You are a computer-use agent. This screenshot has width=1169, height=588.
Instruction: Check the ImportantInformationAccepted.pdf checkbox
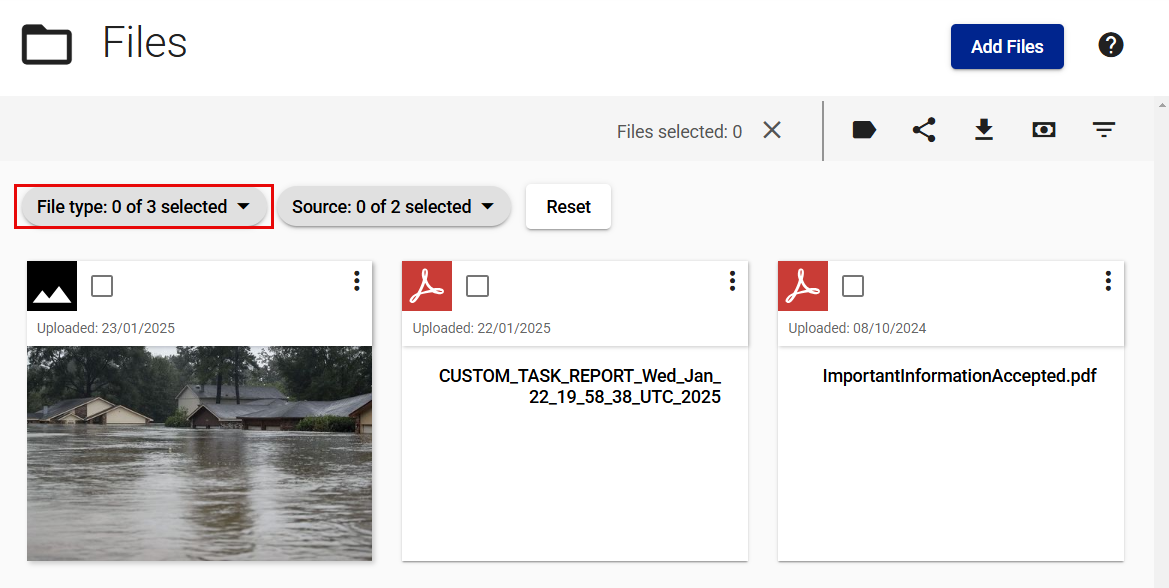click(x=853, y=286)
